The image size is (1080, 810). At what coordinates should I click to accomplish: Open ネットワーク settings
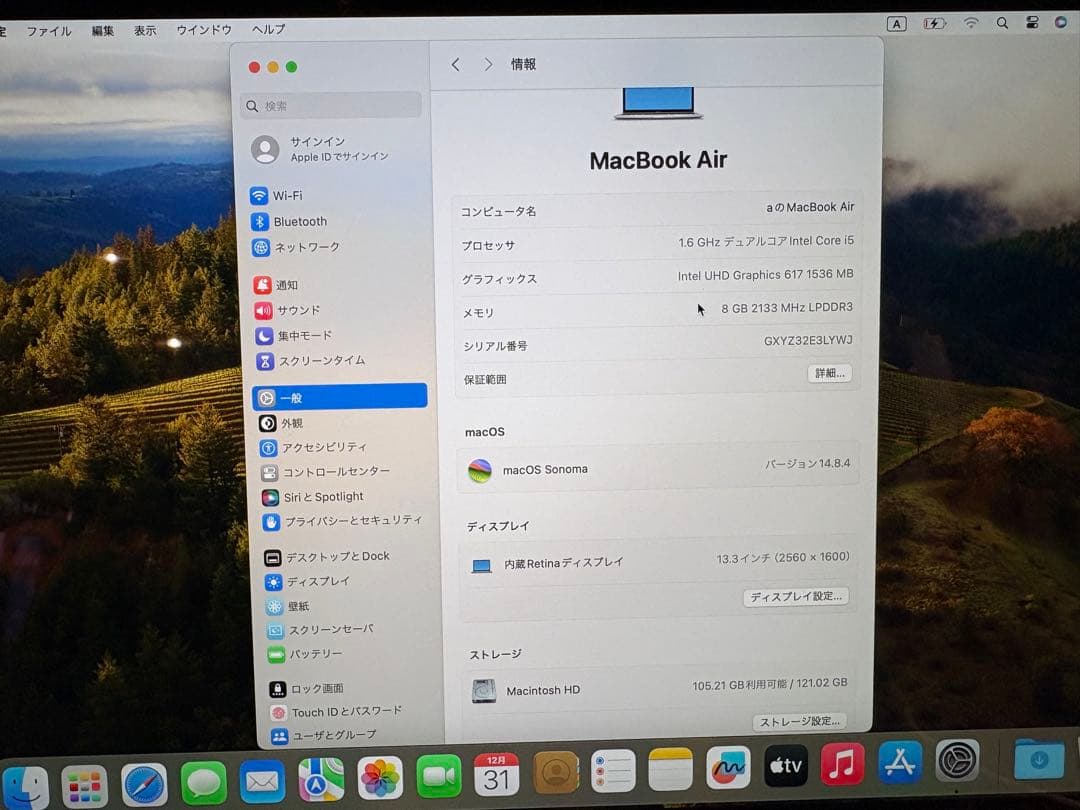pyautogui.click(x=296, y=247)
